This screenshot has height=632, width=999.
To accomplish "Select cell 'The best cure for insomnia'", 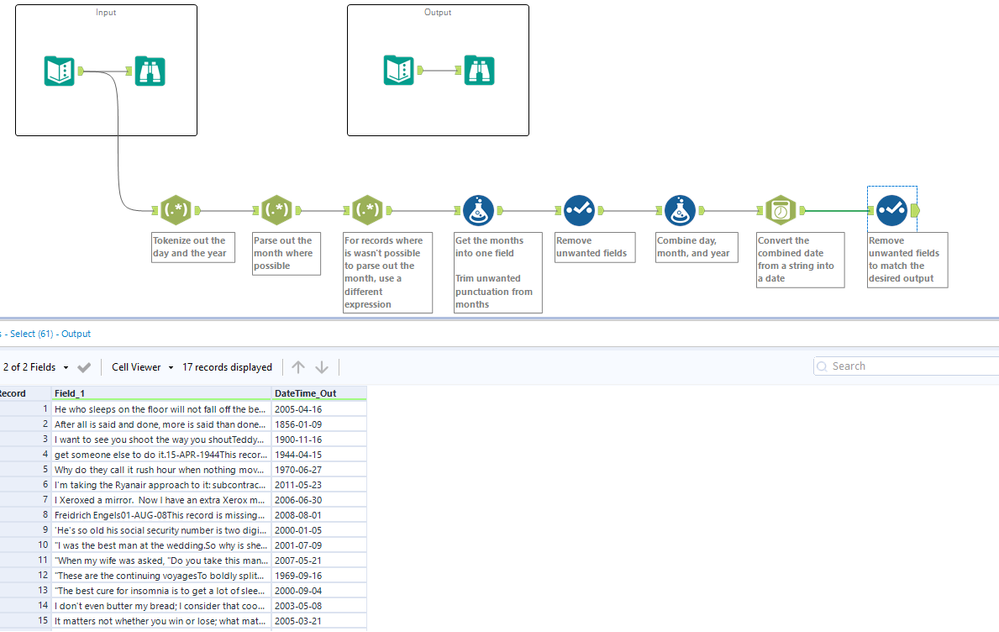I will (161, 591).
